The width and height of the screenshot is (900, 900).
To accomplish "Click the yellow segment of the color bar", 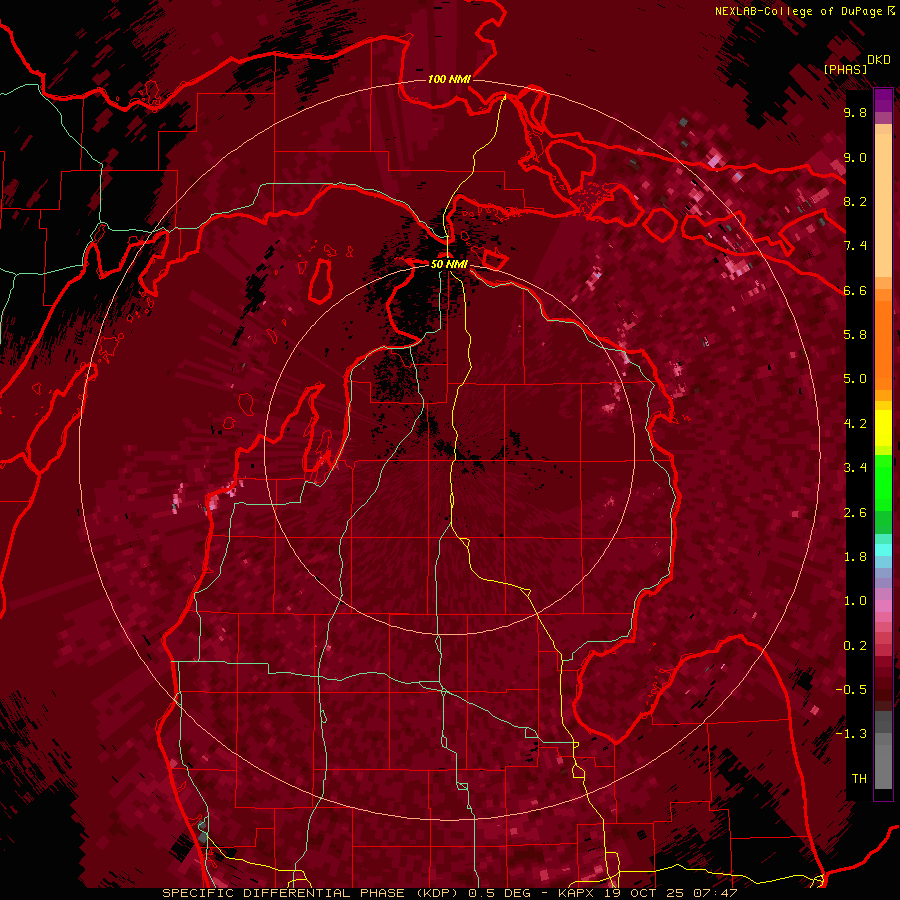I will click(x=883, y=426).
